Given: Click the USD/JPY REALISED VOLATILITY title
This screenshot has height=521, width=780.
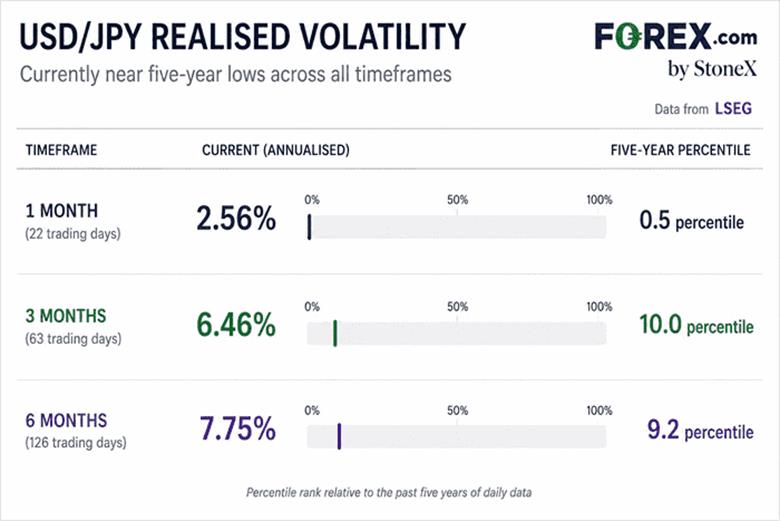Looking at the screenshot, I should (243, 37).
